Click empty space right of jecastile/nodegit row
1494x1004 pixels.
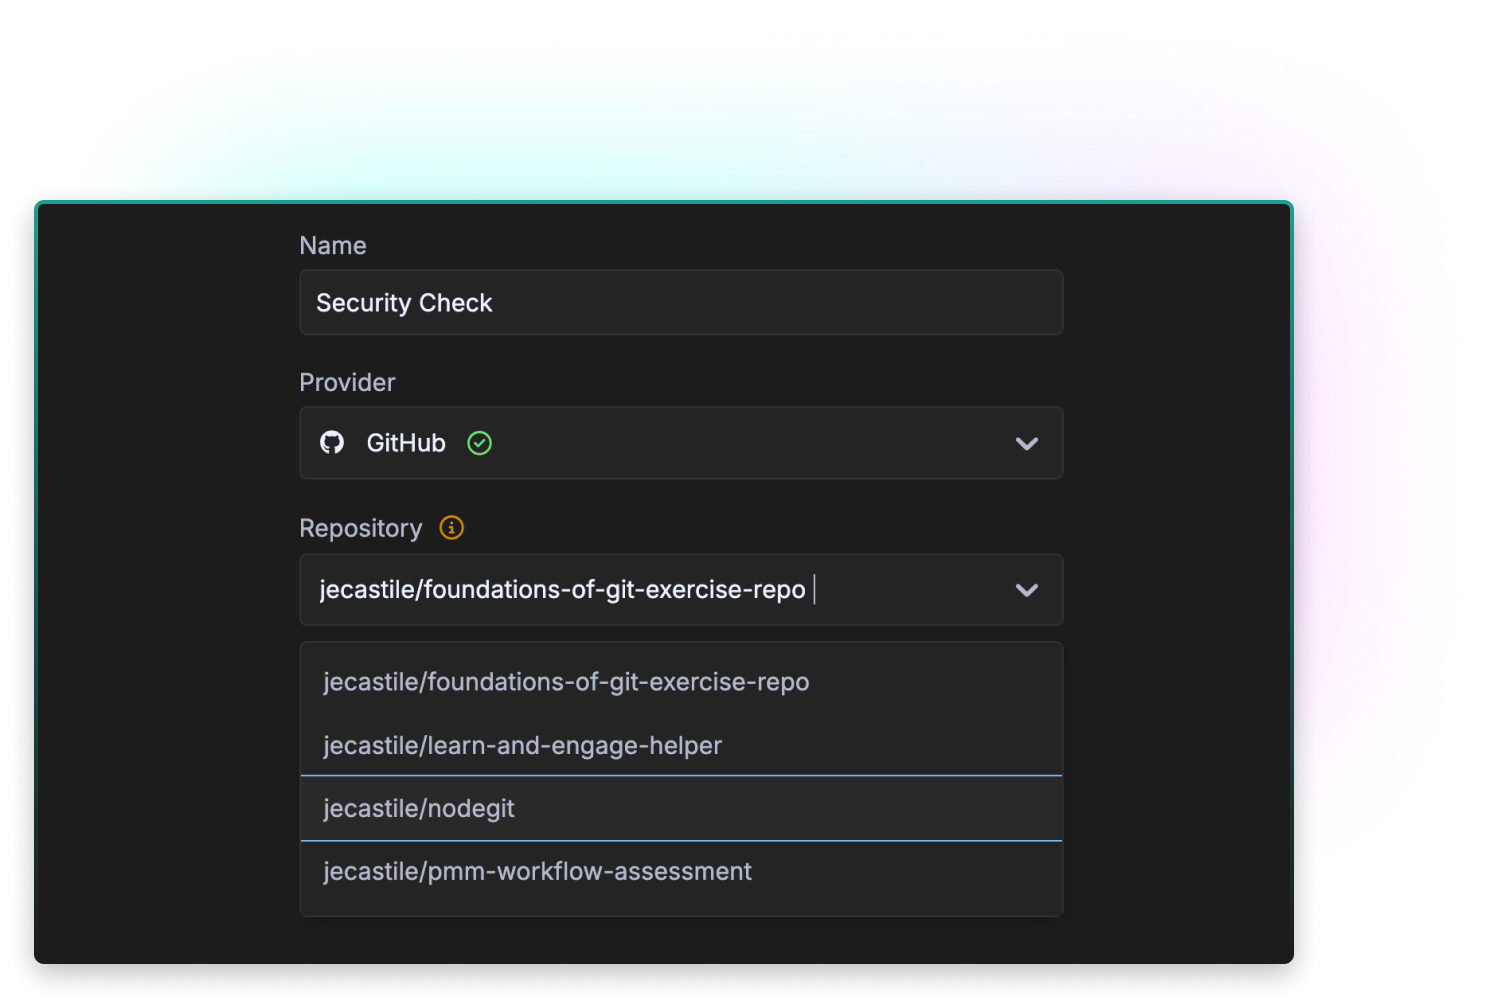pos(850,809)
